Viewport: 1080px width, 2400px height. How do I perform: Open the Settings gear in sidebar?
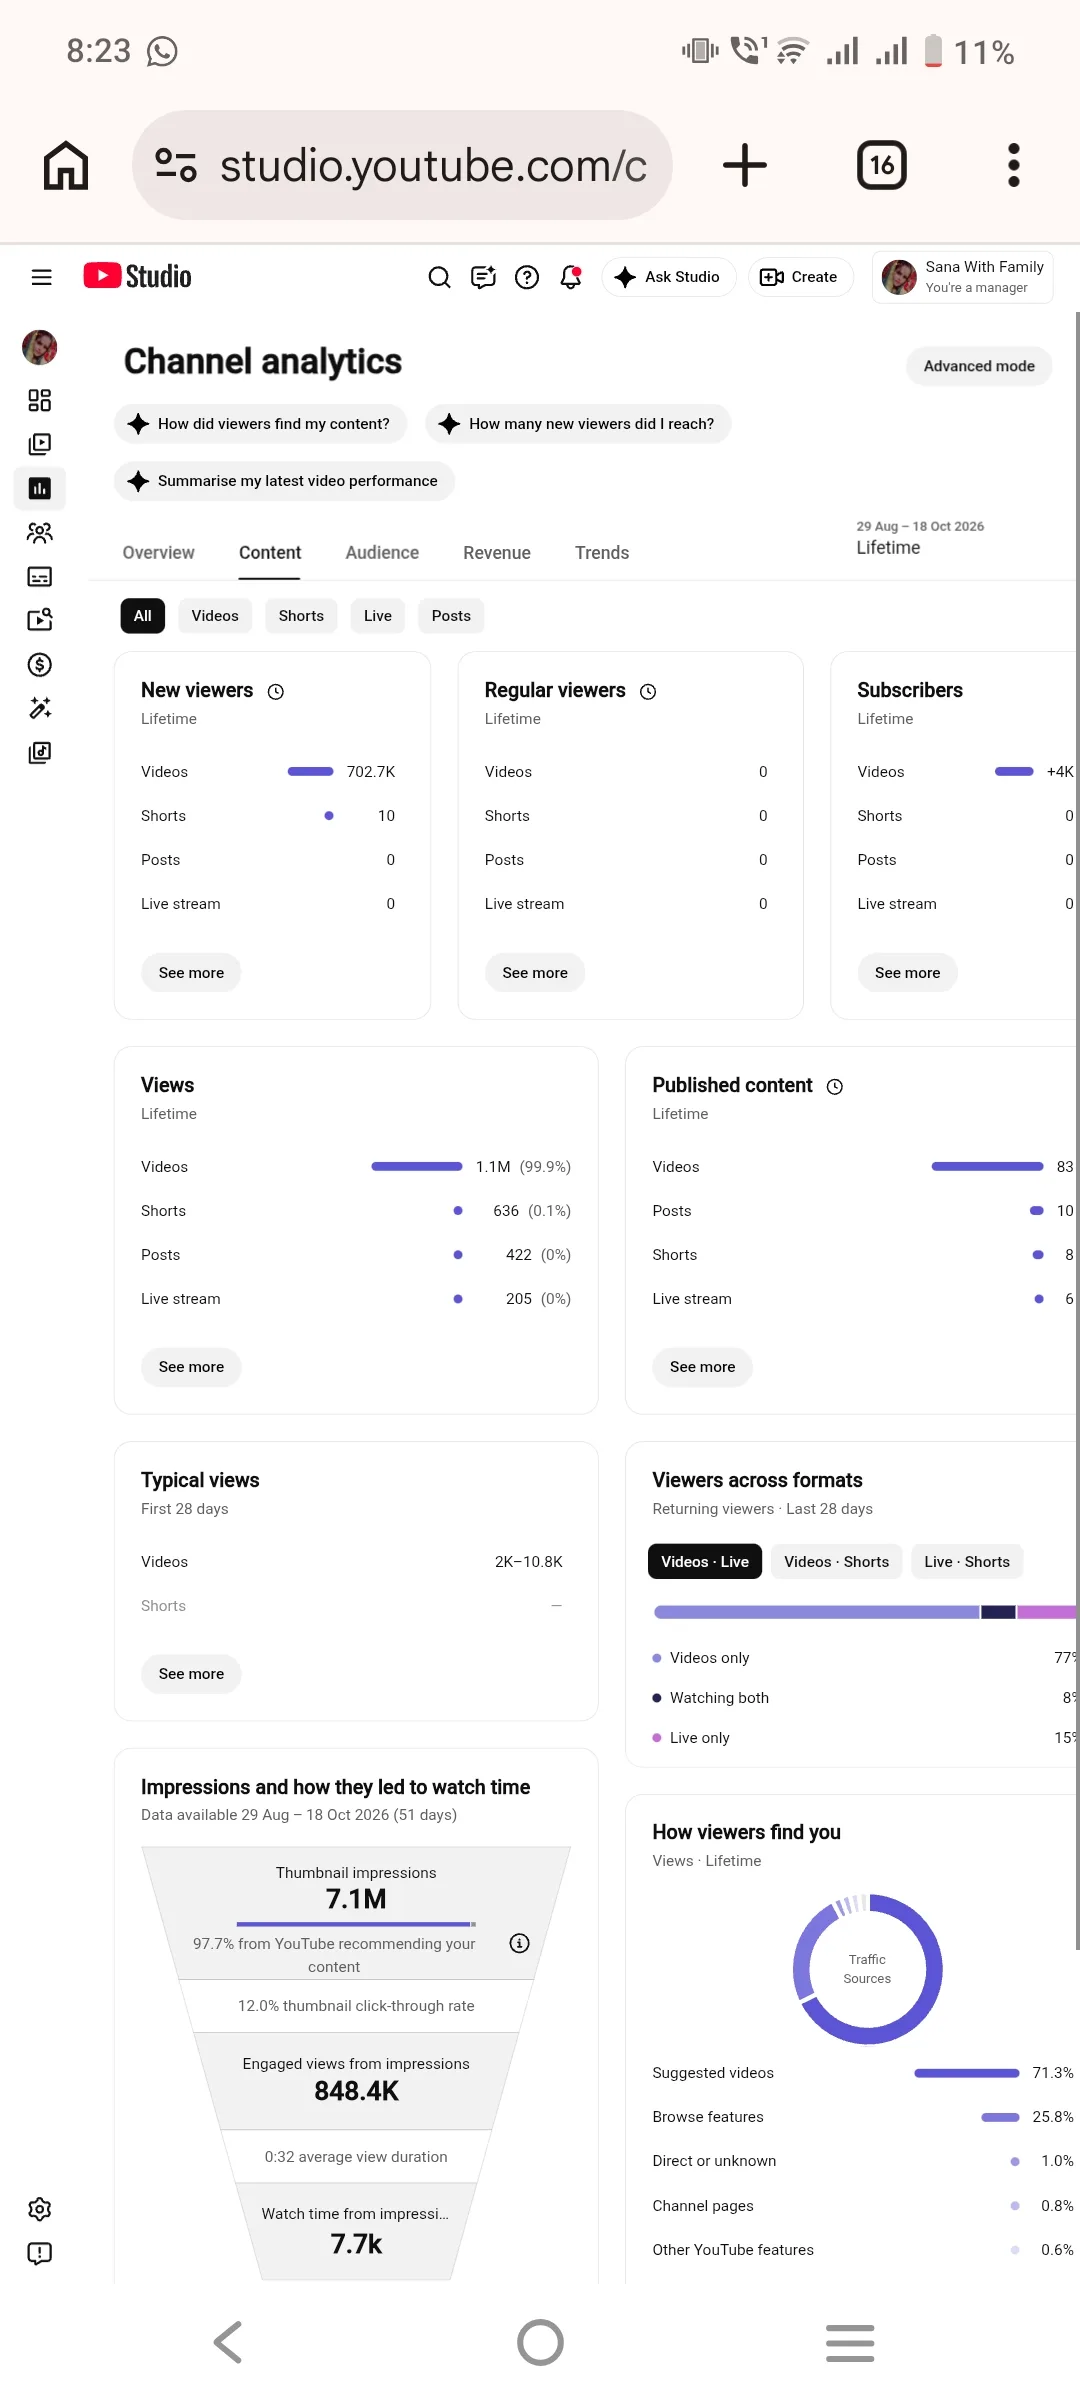click(x=40, y=2209)
